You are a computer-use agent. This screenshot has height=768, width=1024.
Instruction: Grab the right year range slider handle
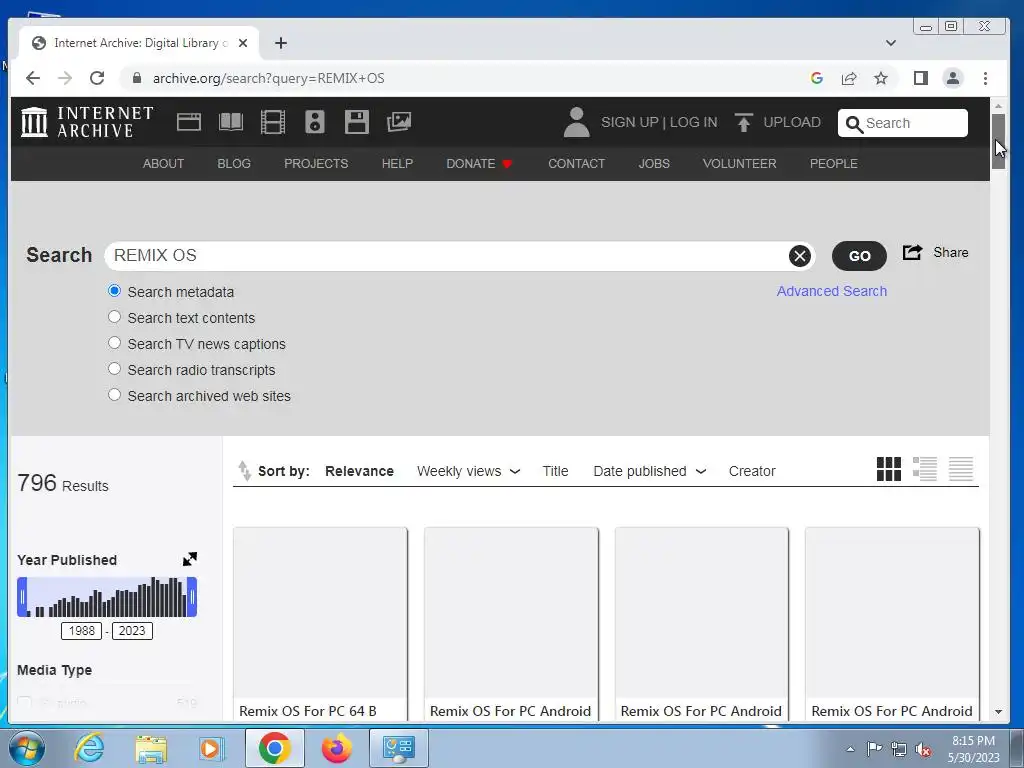click(x=192, y=597)
